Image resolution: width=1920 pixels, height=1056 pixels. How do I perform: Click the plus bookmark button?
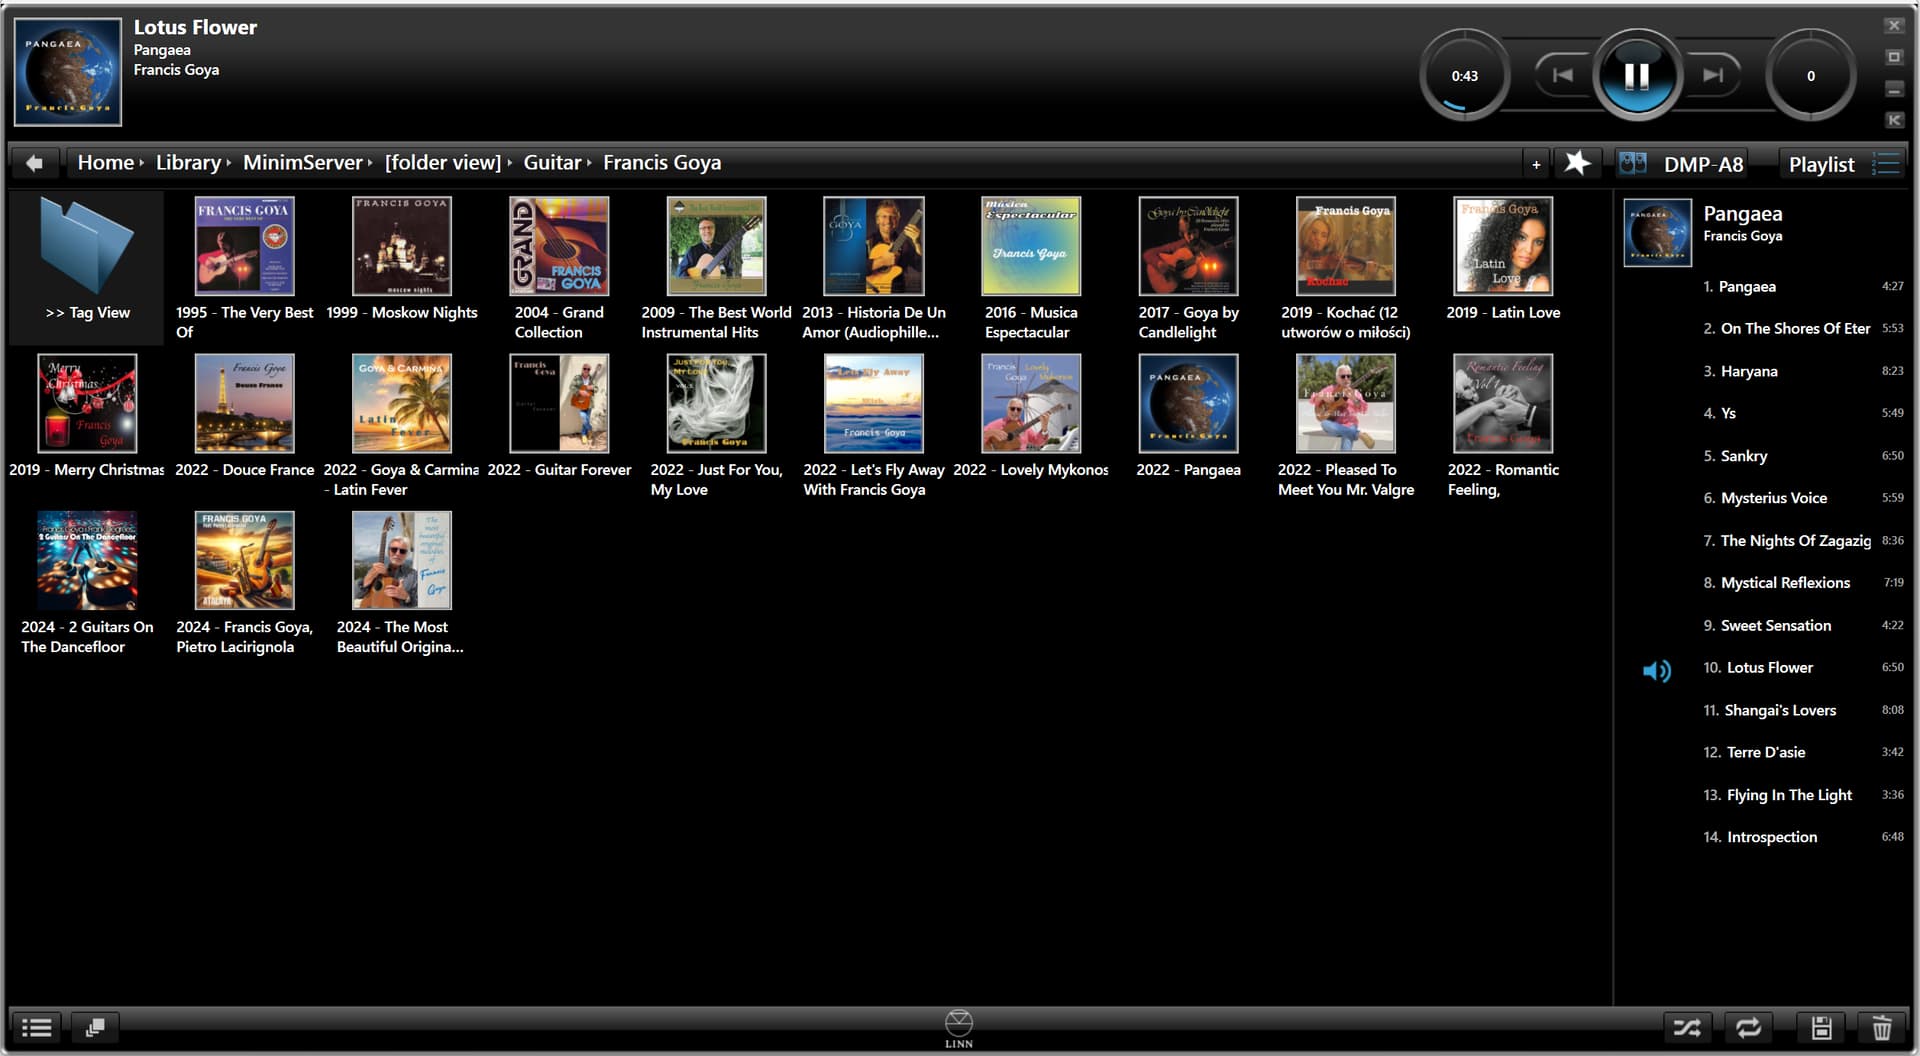[x=1536, y=164]
